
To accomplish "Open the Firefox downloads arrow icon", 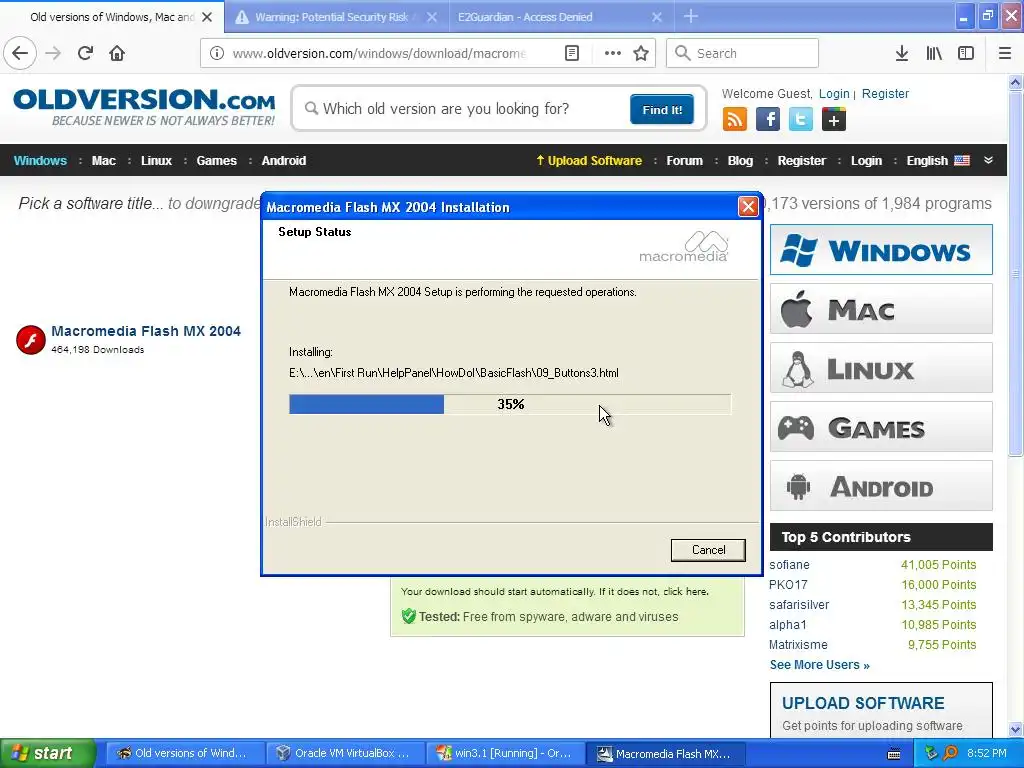I will [x=902, y=53].
